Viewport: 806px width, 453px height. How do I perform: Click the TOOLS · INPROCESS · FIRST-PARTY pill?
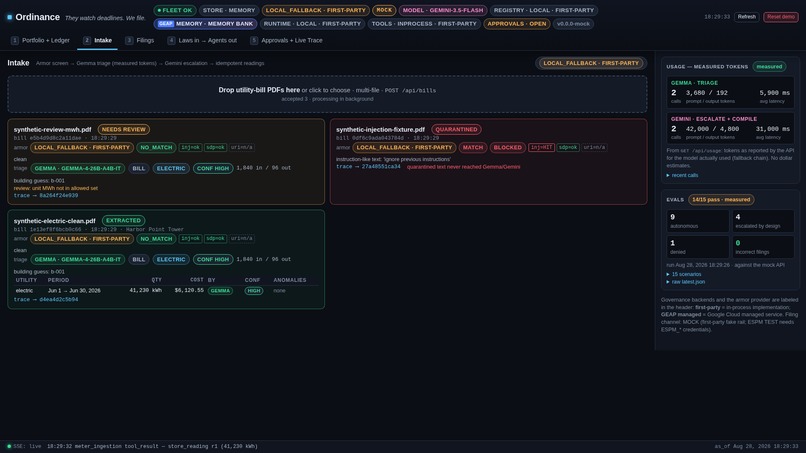point(424,24)
